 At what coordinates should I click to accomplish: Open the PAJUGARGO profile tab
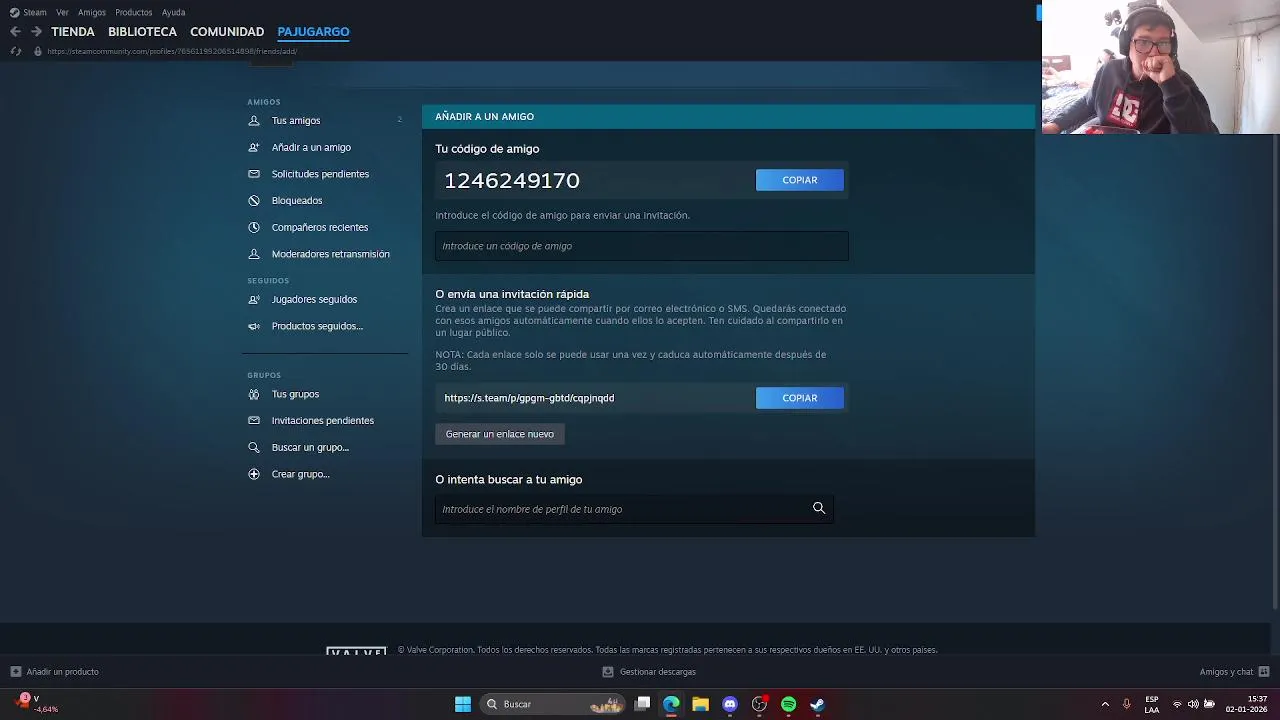click(313, 32)
